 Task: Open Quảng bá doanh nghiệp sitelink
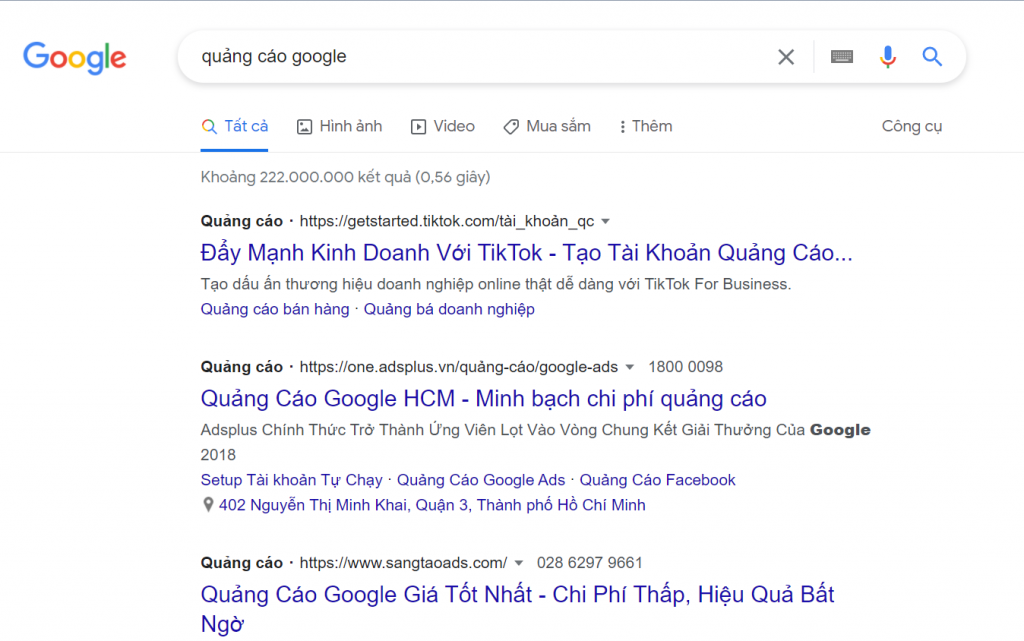(x=449, y=309)
